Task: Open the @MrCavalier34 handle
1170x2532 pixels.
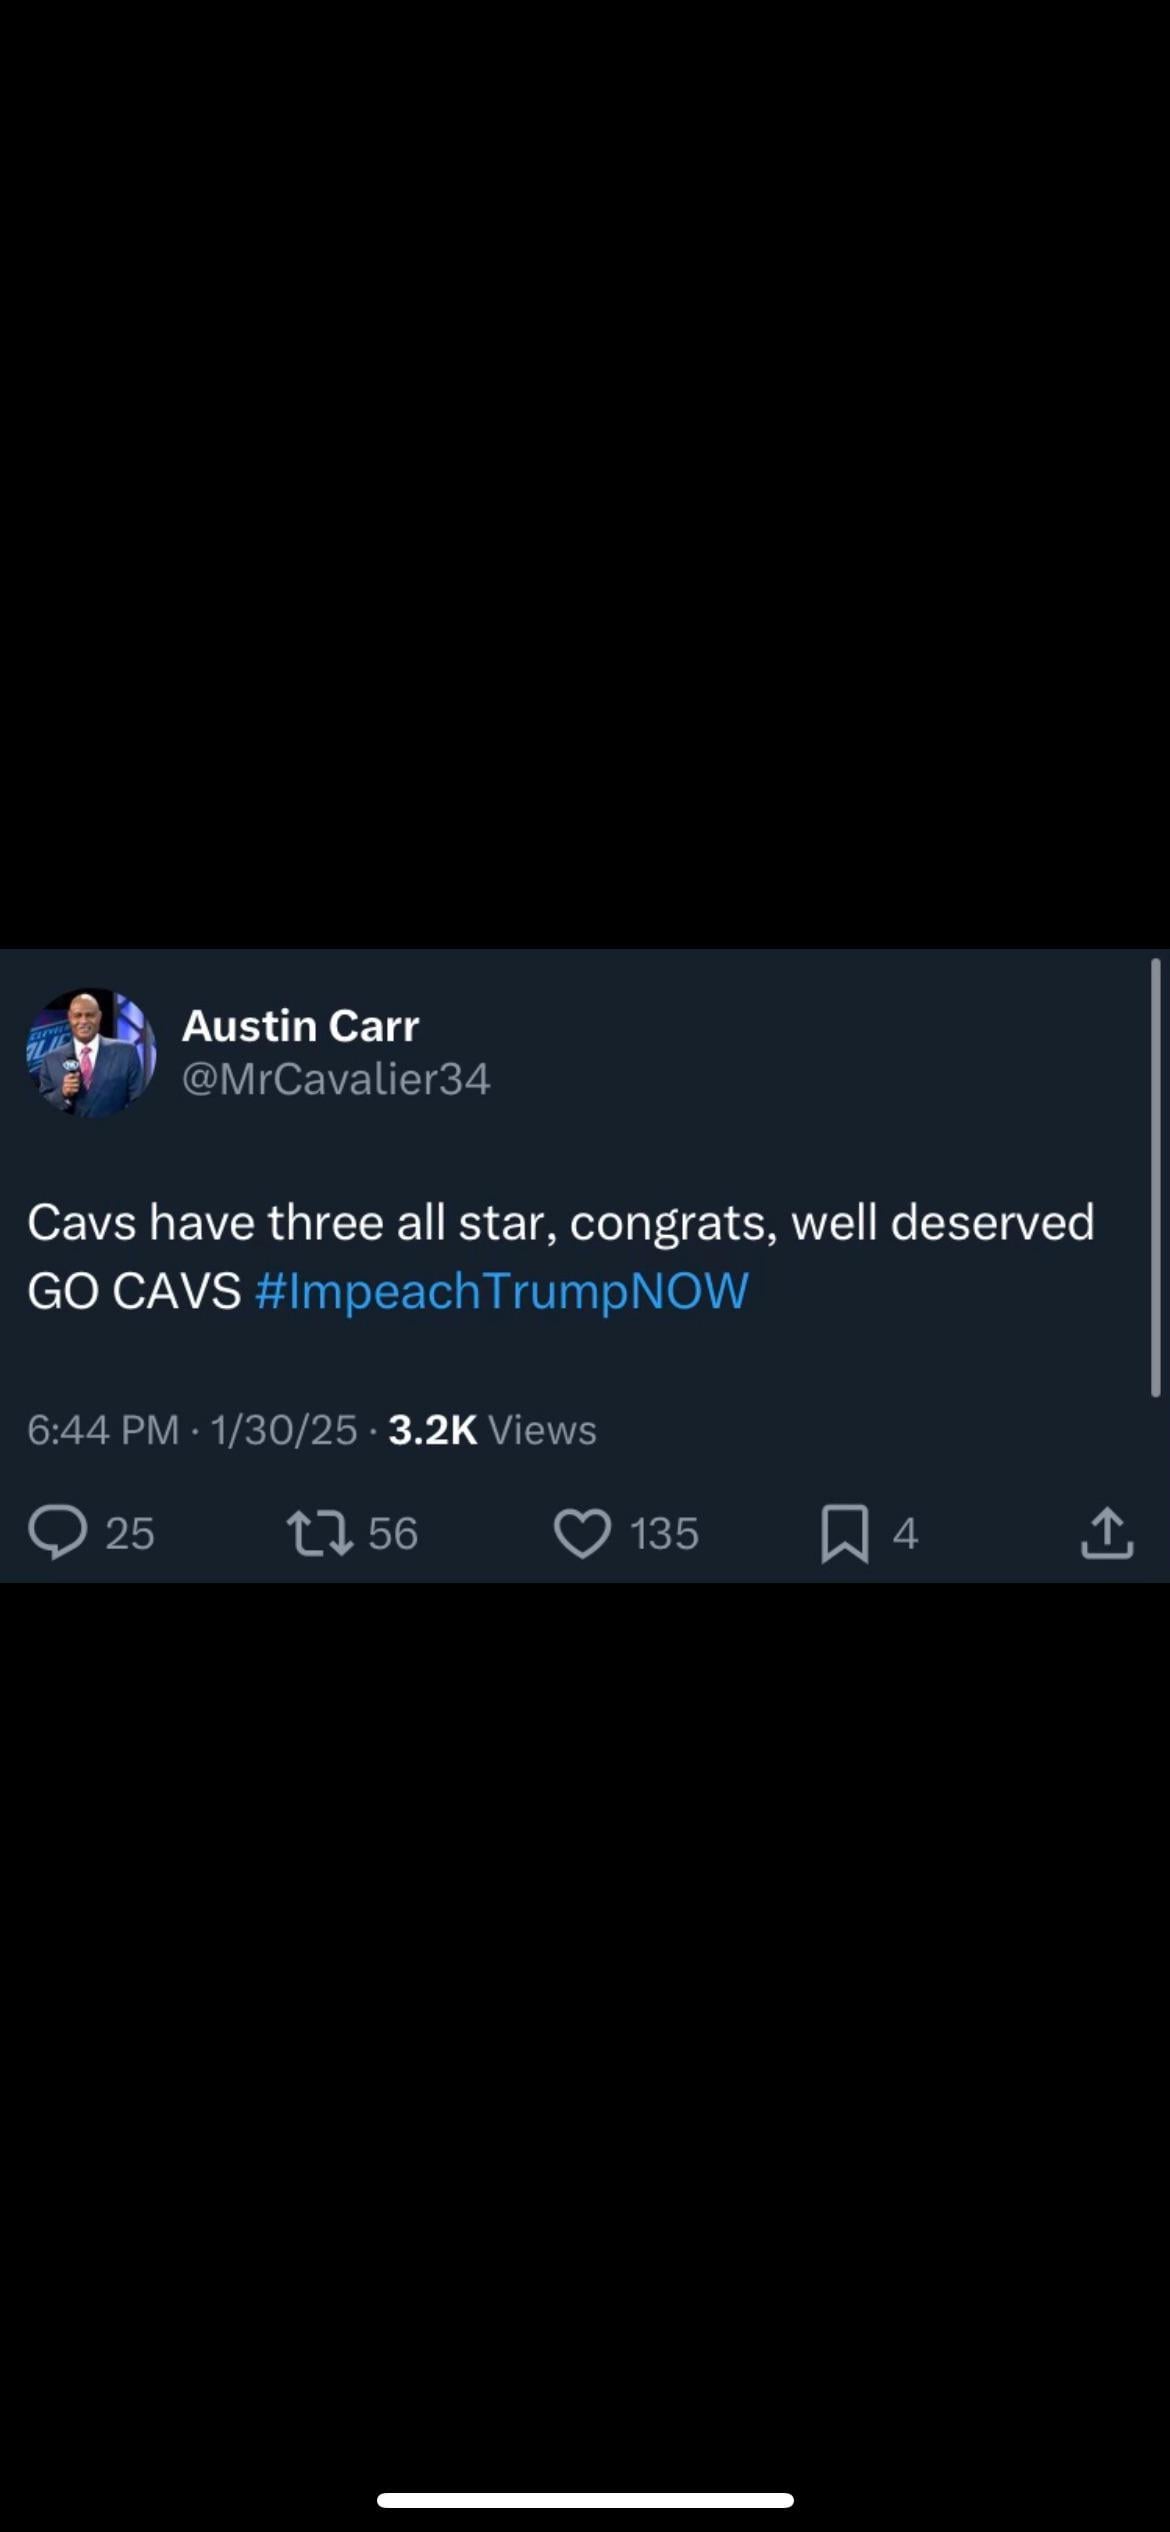Action: click(336, 1078)
